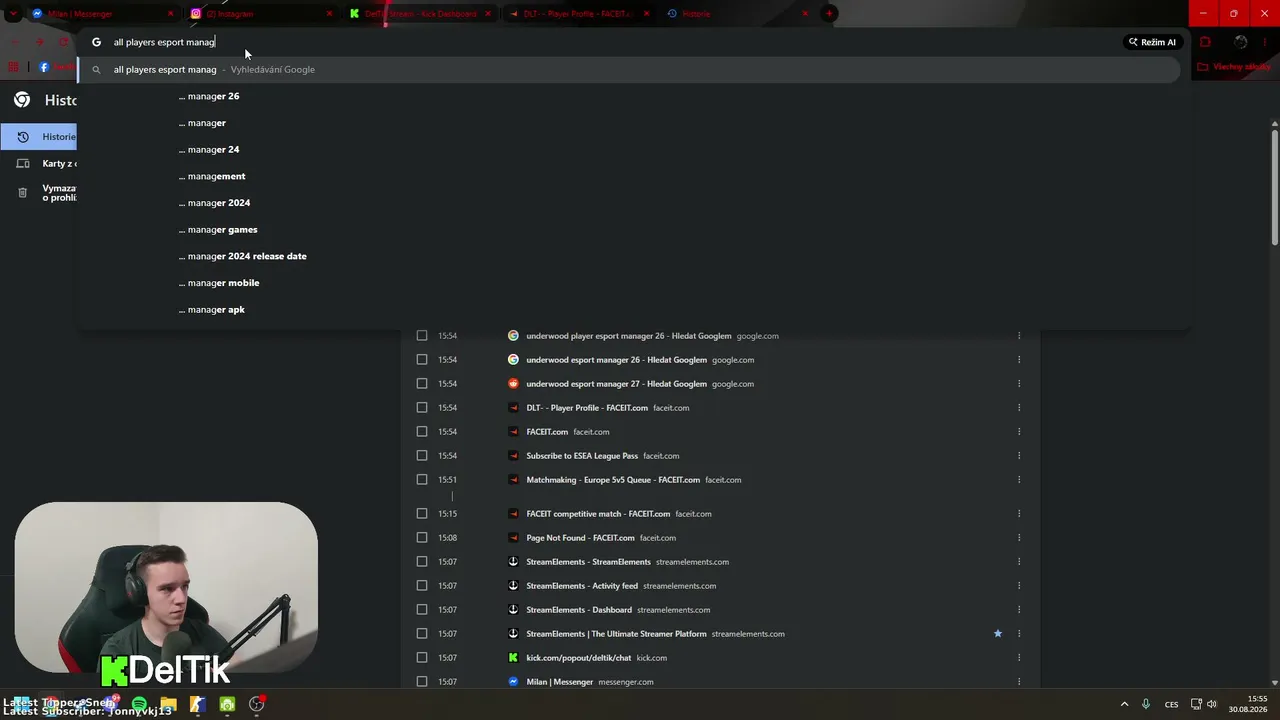Click the Google favicon of underwood esport manager 26
Screen dimensions: 1280x720
pyautogui.click(x=513, y=360)
